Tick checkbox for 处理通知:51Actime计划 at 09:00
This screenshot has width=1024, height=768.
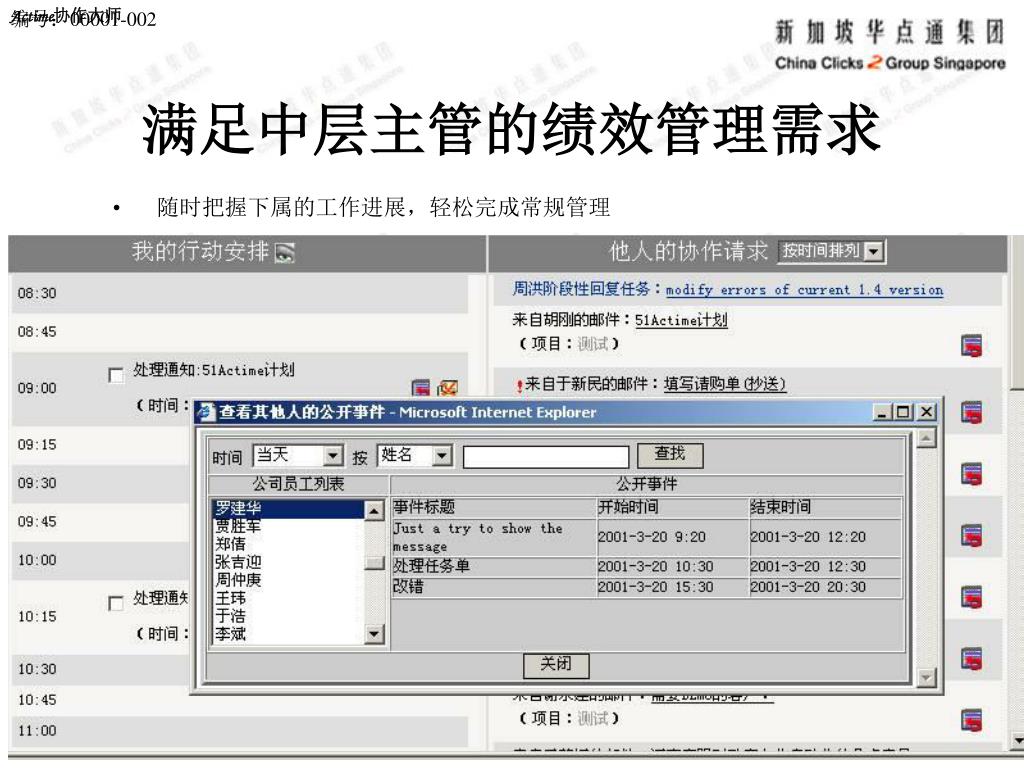(116, 375)
